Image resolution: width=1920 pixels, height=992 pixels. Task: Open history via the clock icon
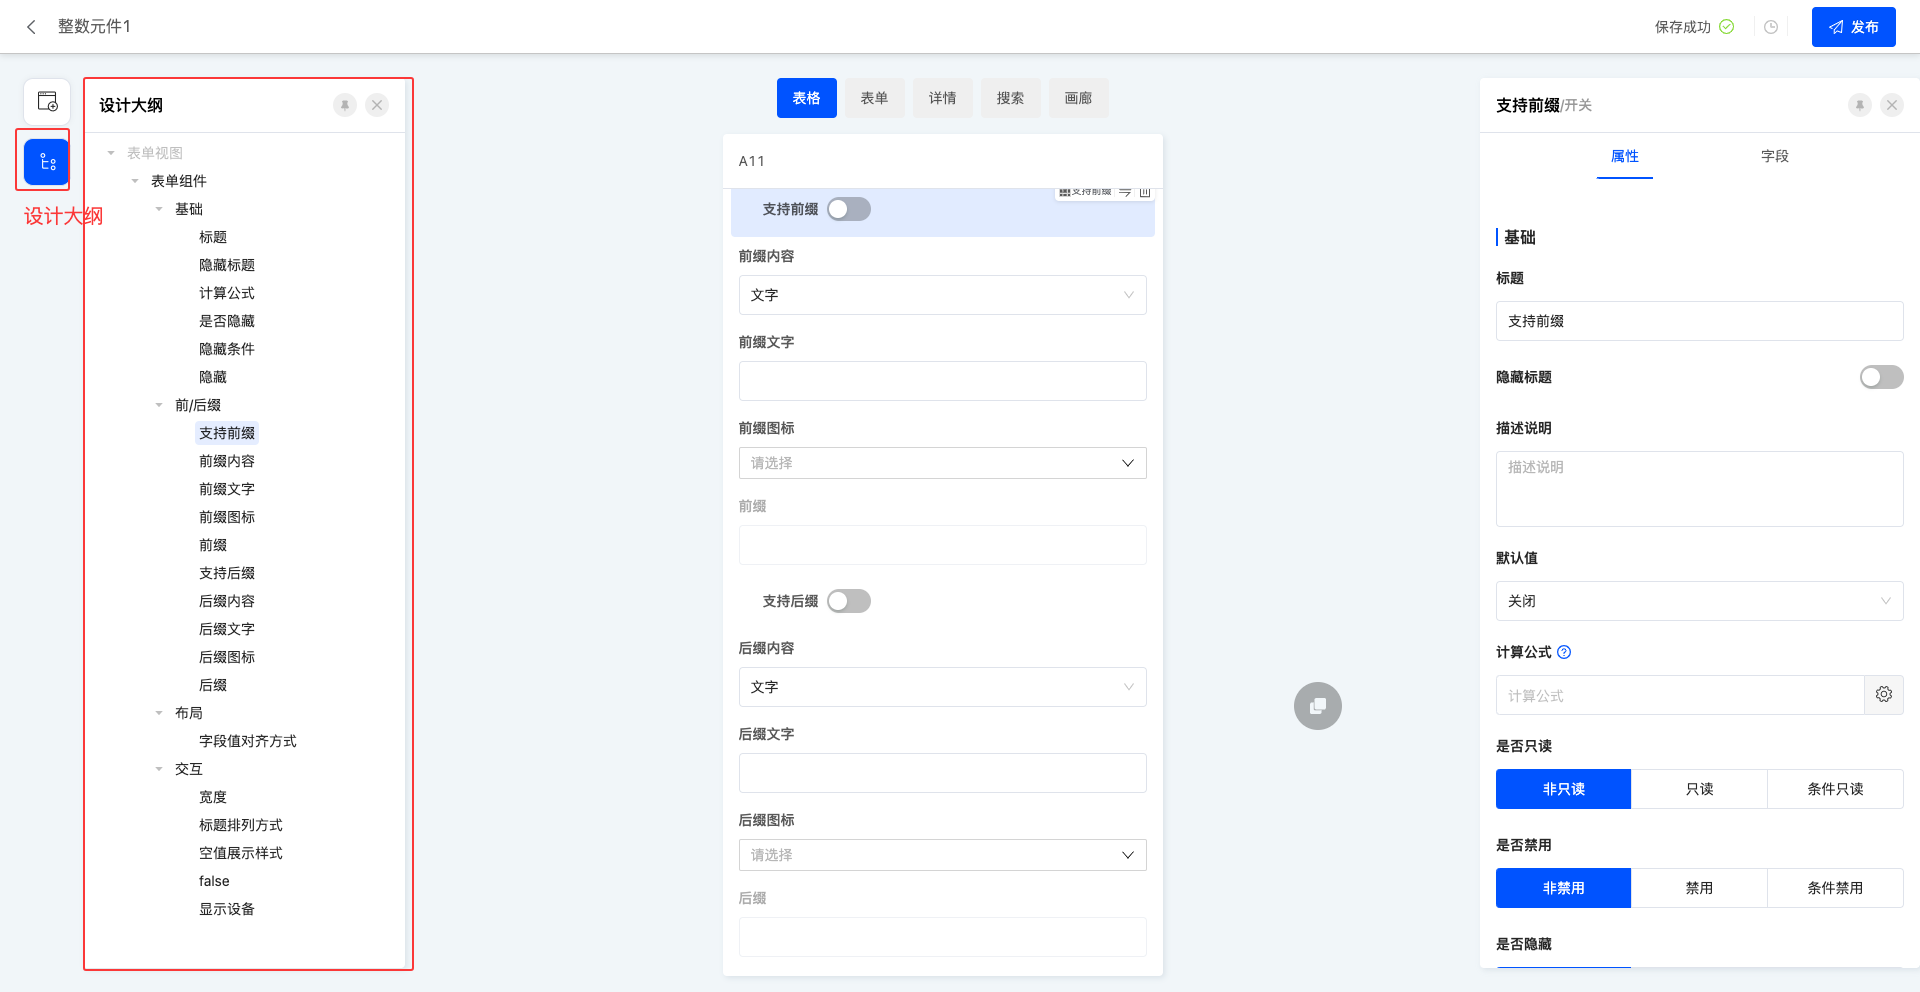(1771, 27)
